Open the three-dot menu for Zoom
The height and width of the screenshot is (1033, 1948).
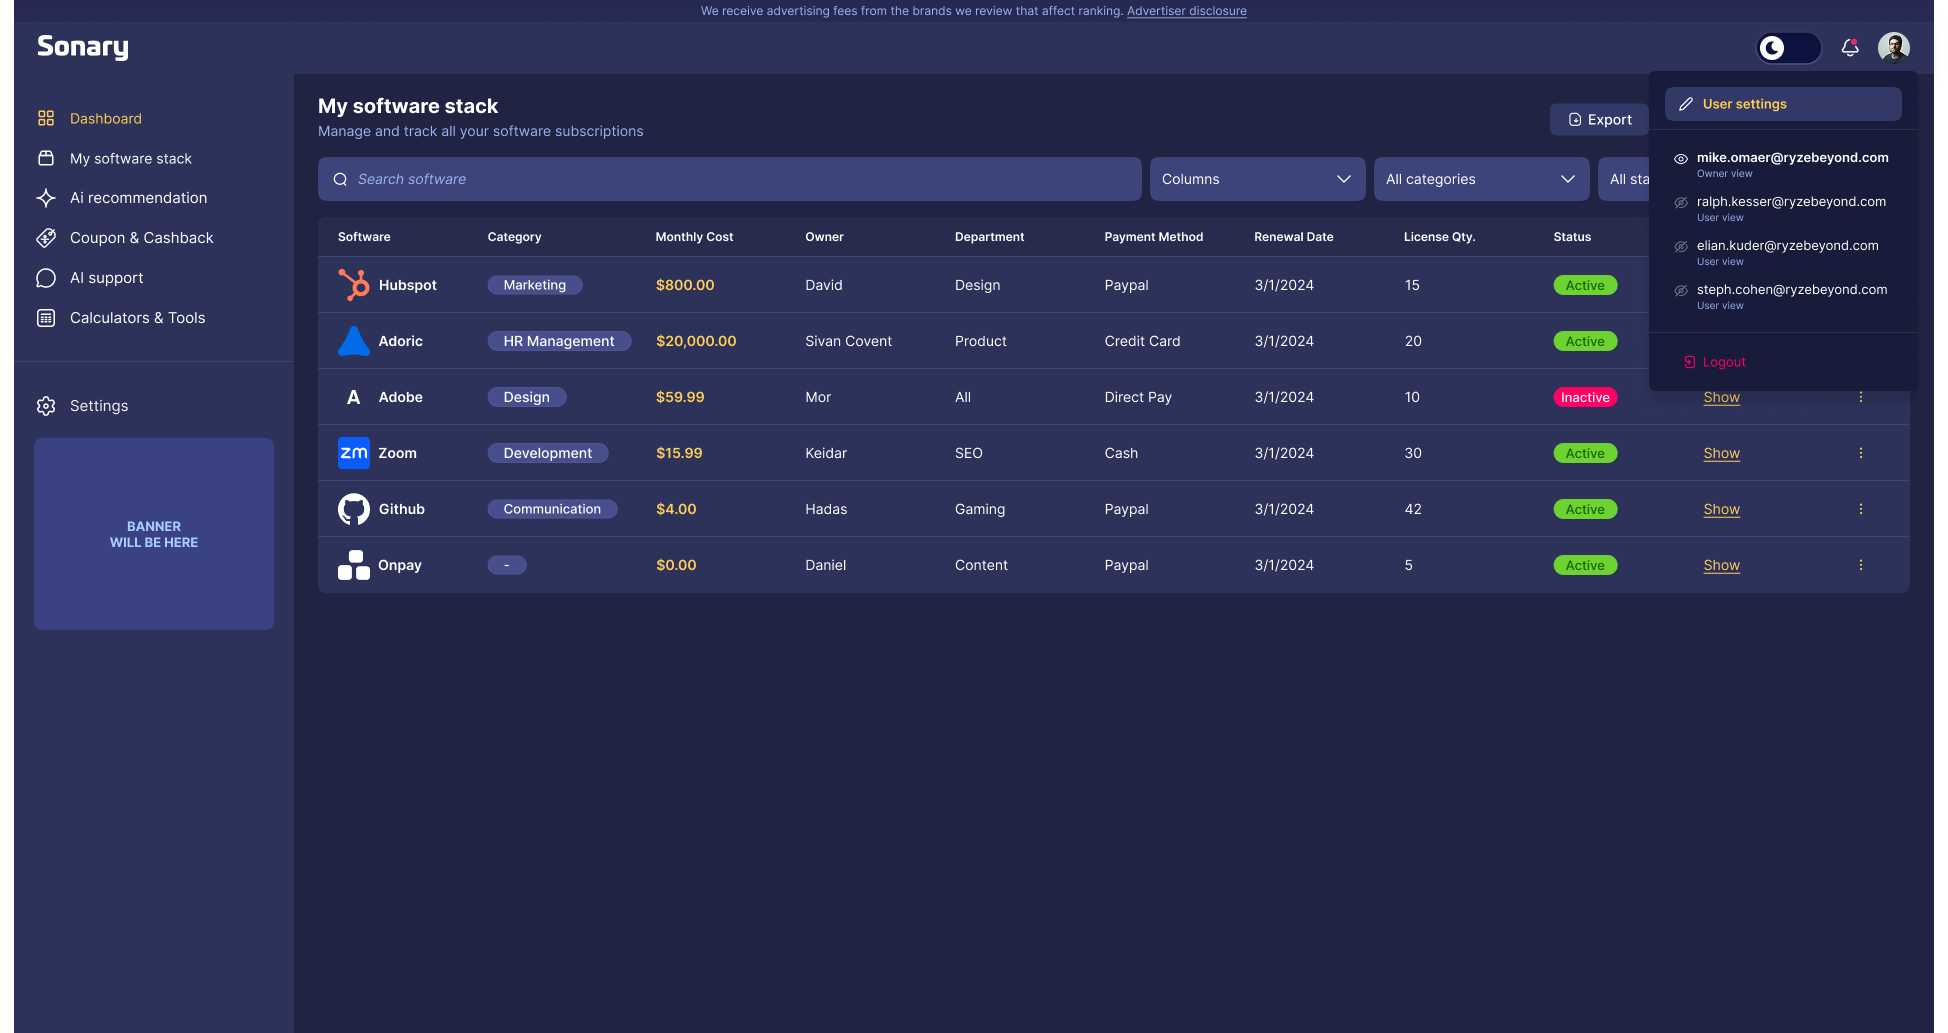coord(1860,453)
